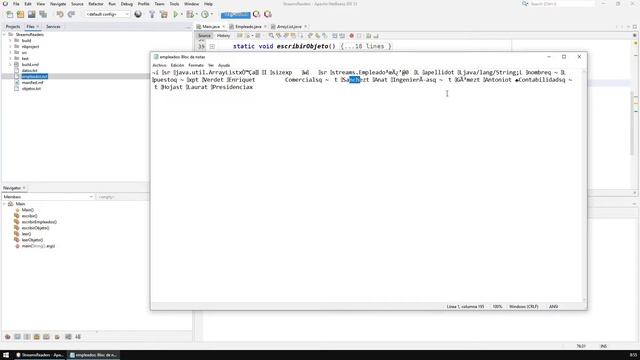Click the Save All icon in NetBeans toolbar

[43, 14]
